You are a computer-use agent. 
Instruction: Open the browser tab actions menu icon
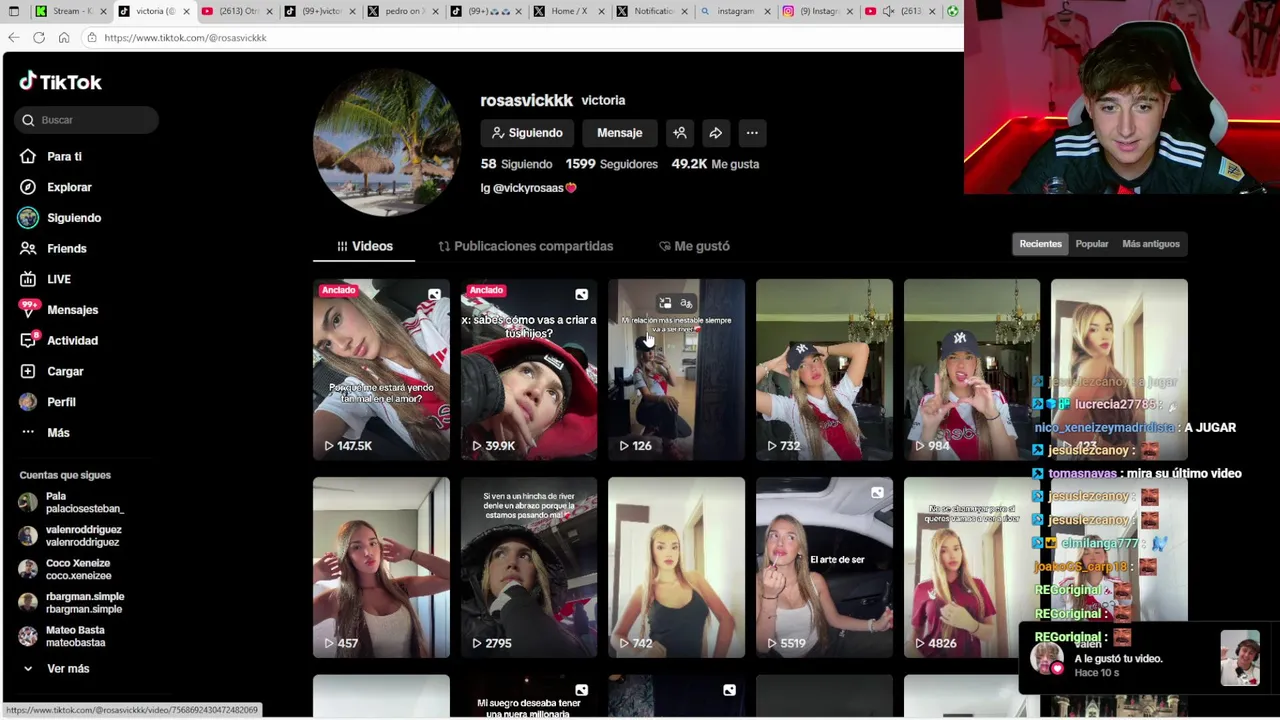click(14, 11)
